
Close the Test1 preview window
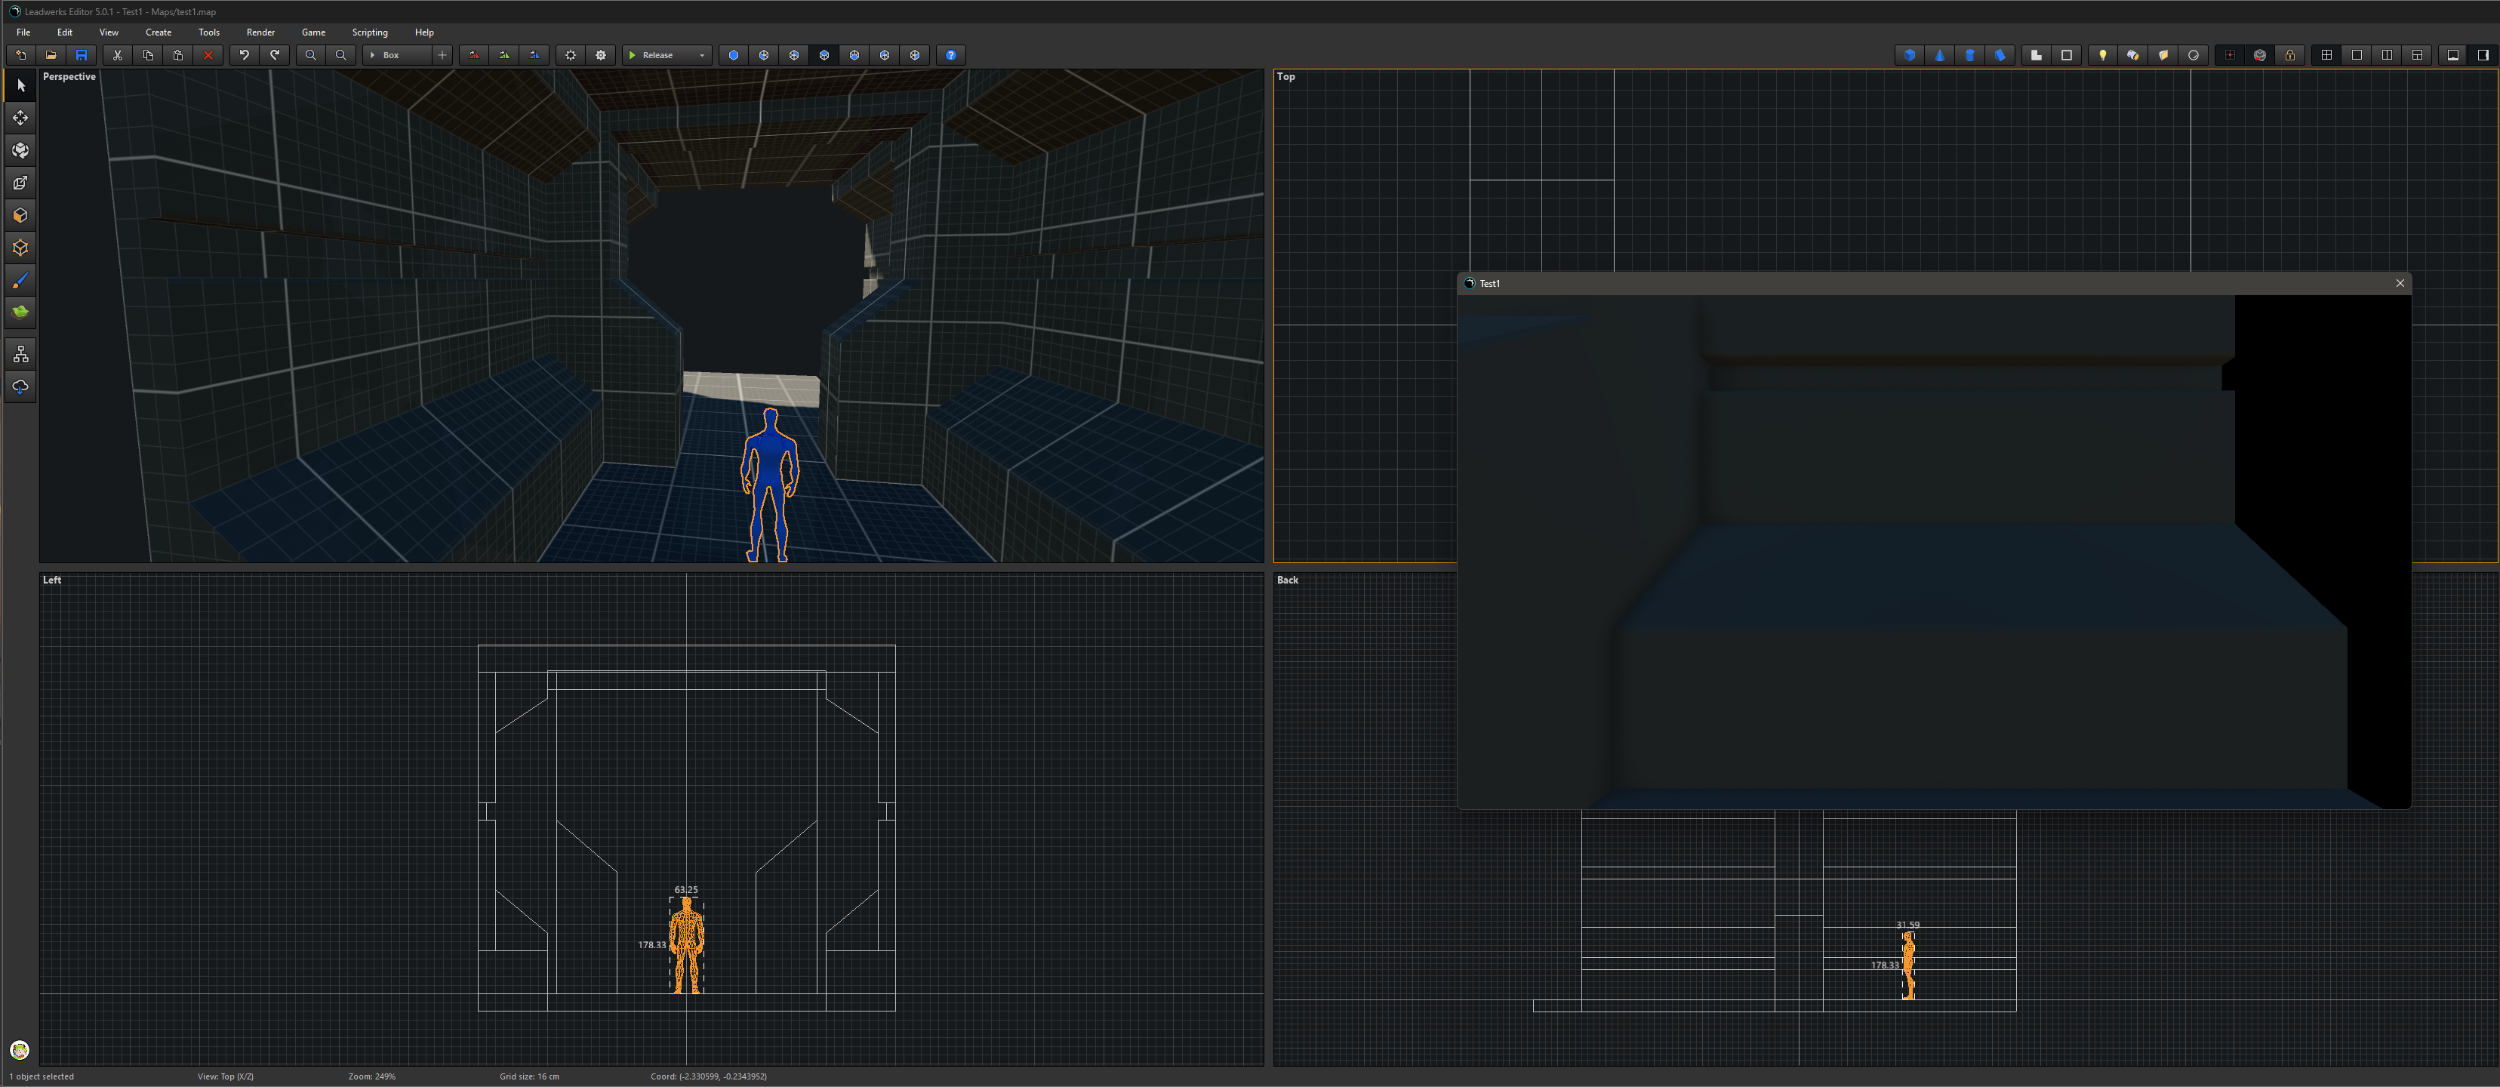[2399, 283]
